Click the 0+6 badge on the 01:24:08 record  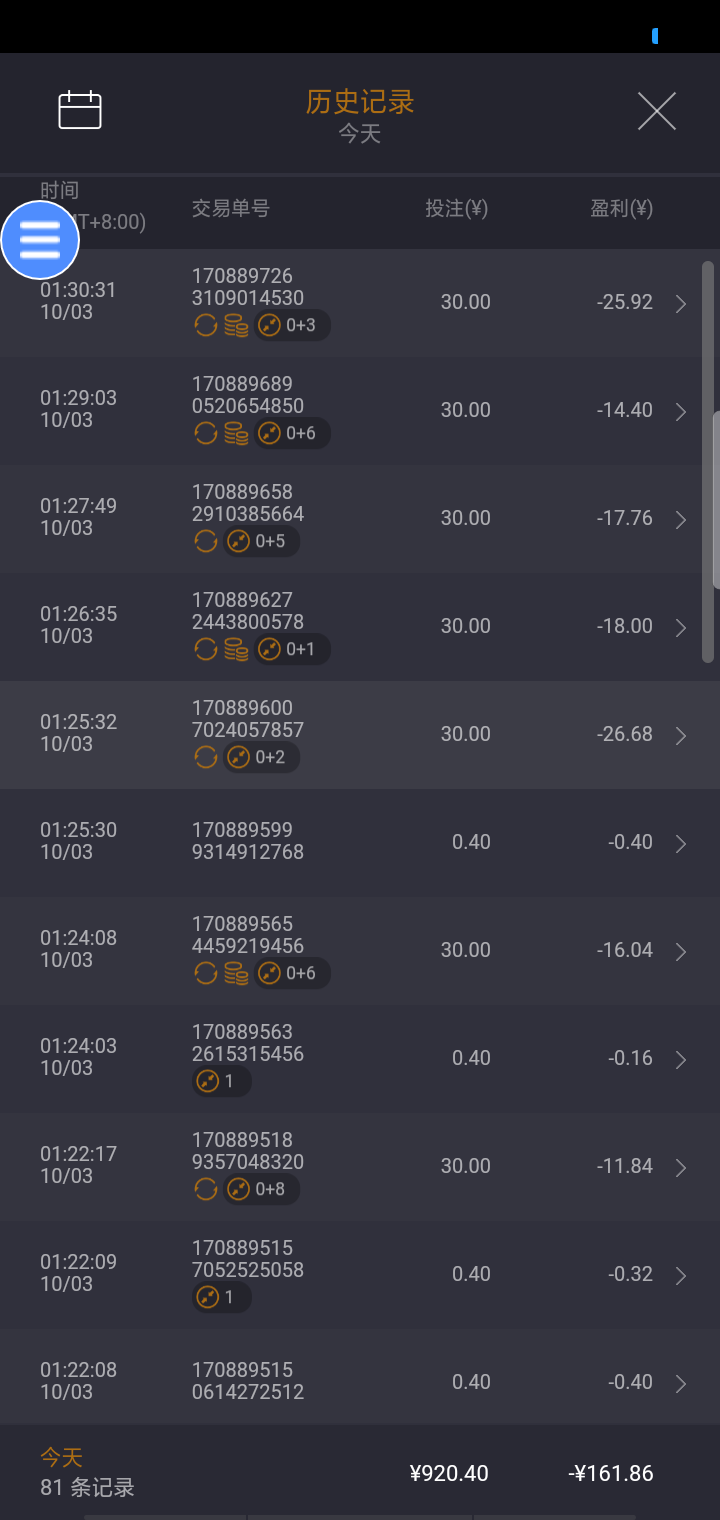(x=292, y=973)
